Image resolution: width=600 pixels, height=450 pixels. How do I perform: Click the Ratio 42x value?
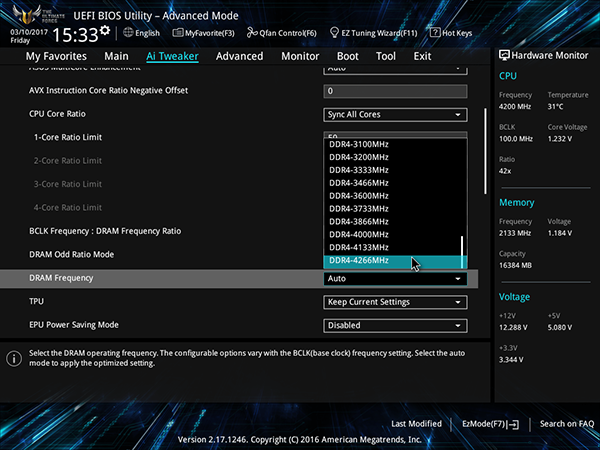tap(505, 171)
